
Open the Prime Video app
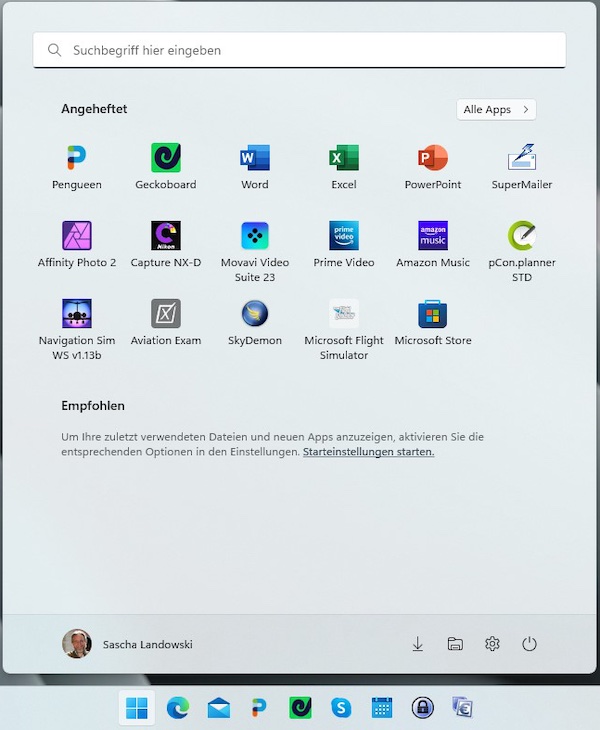(x=344, y=245)
